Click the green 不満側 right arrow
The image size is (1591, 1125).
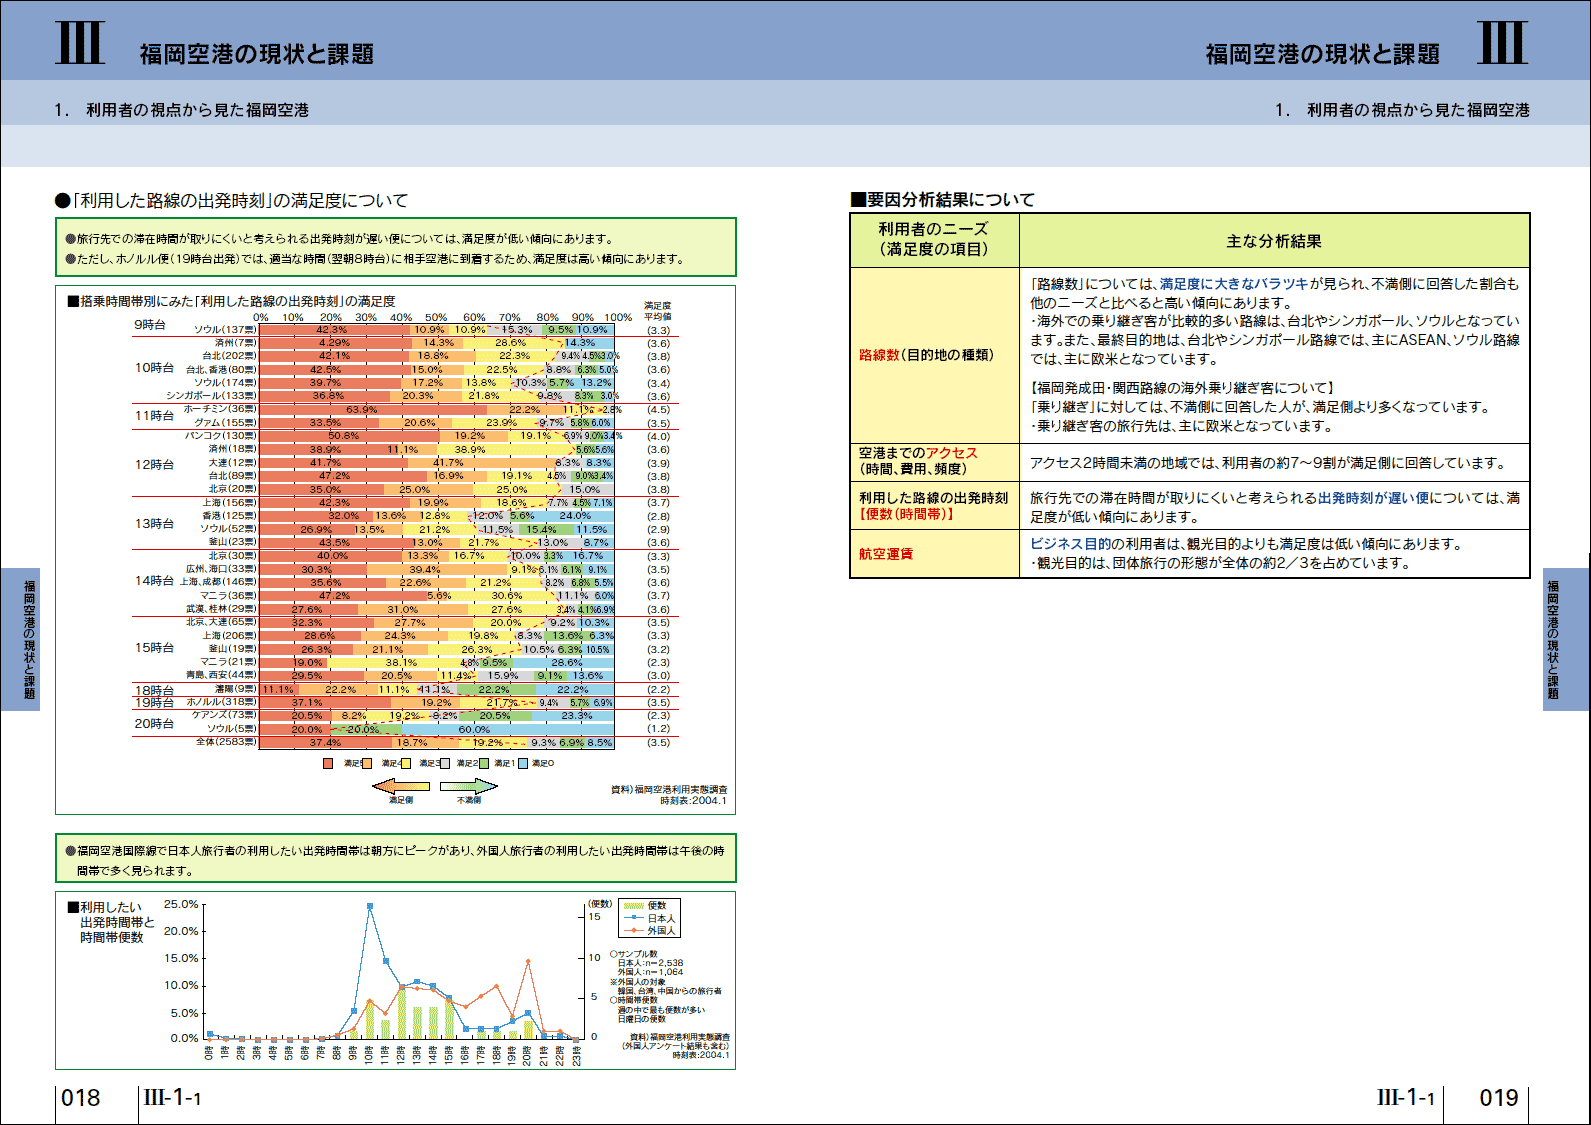[x=469, y=787]
